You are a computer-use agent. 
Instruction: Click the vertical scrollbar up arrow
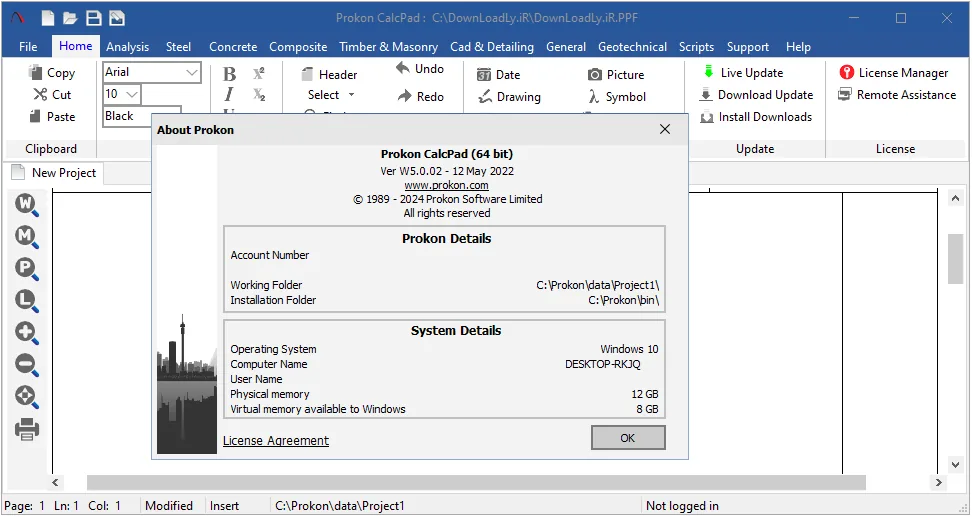click(955, 198)
